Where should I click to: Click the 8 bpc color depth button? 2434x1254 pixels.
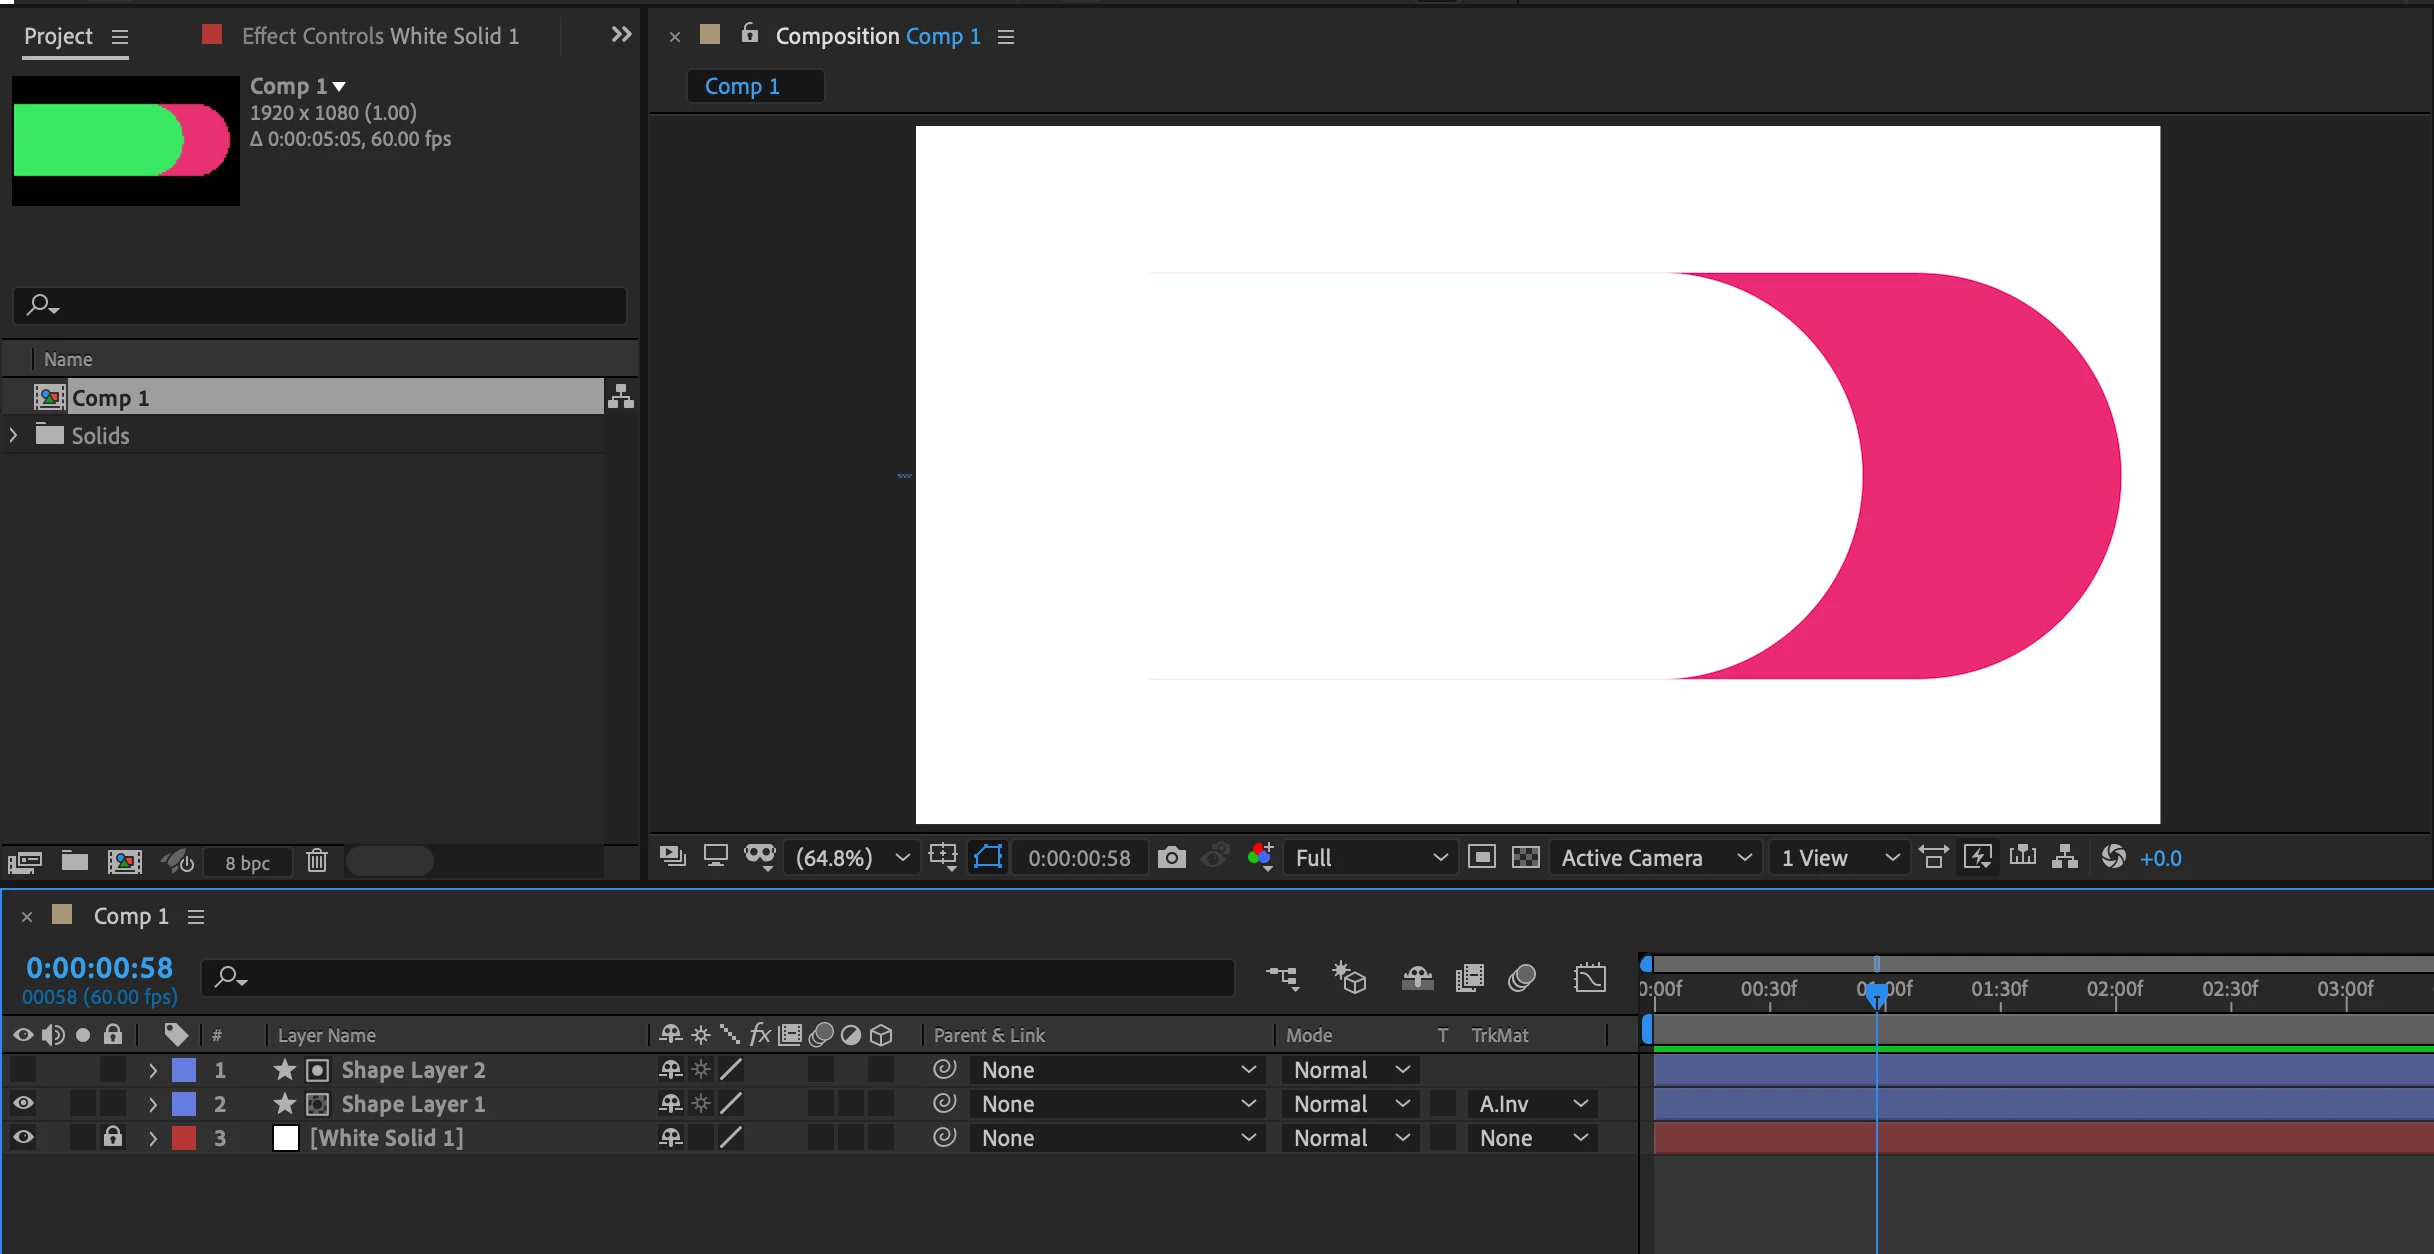[247, 863]
